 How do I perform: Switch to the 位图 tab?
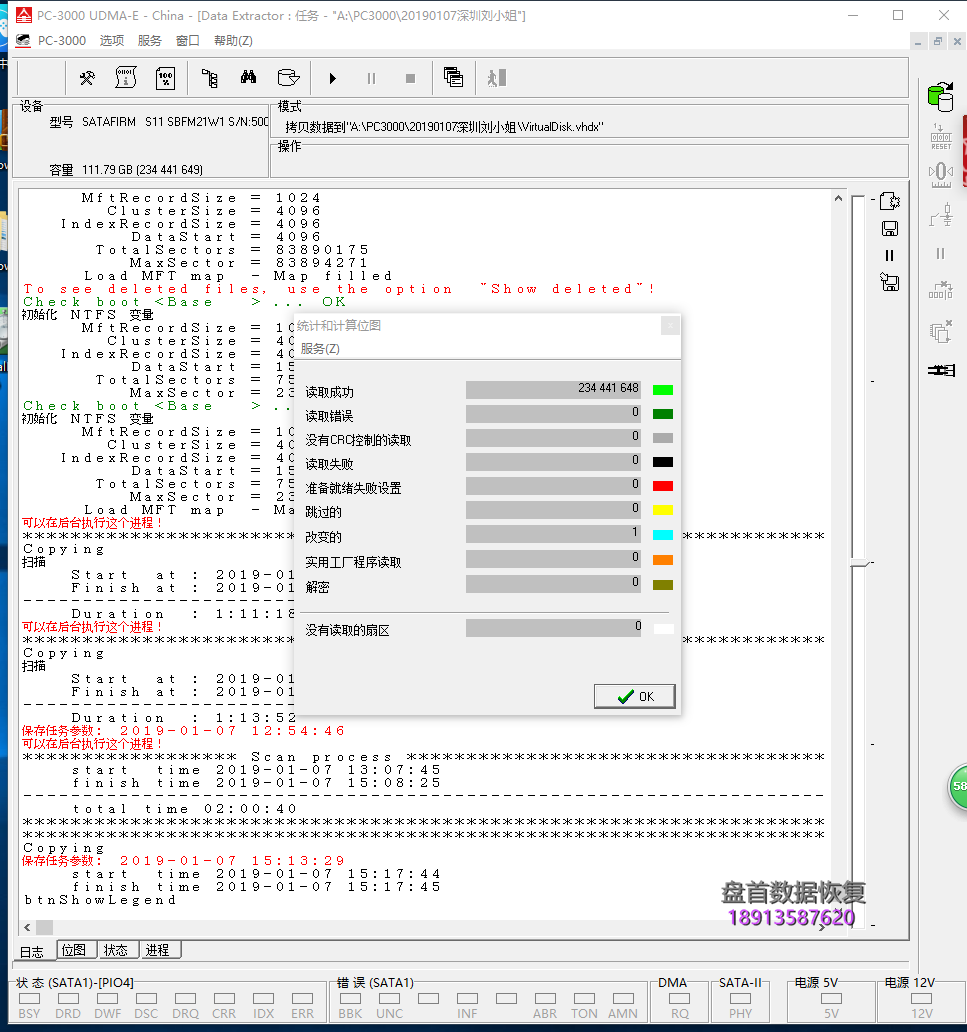[x=74, y=950]
